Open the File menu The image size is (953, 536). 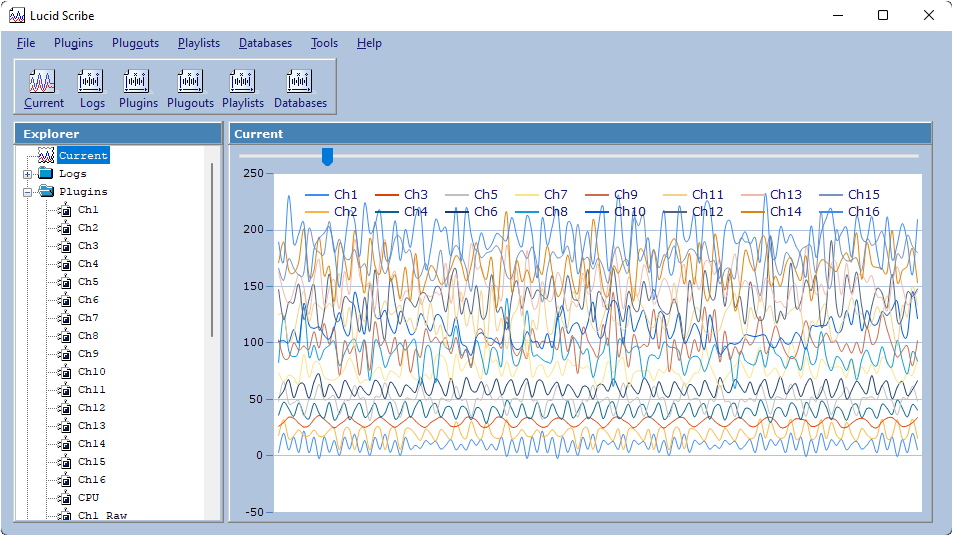click(26, 43)
